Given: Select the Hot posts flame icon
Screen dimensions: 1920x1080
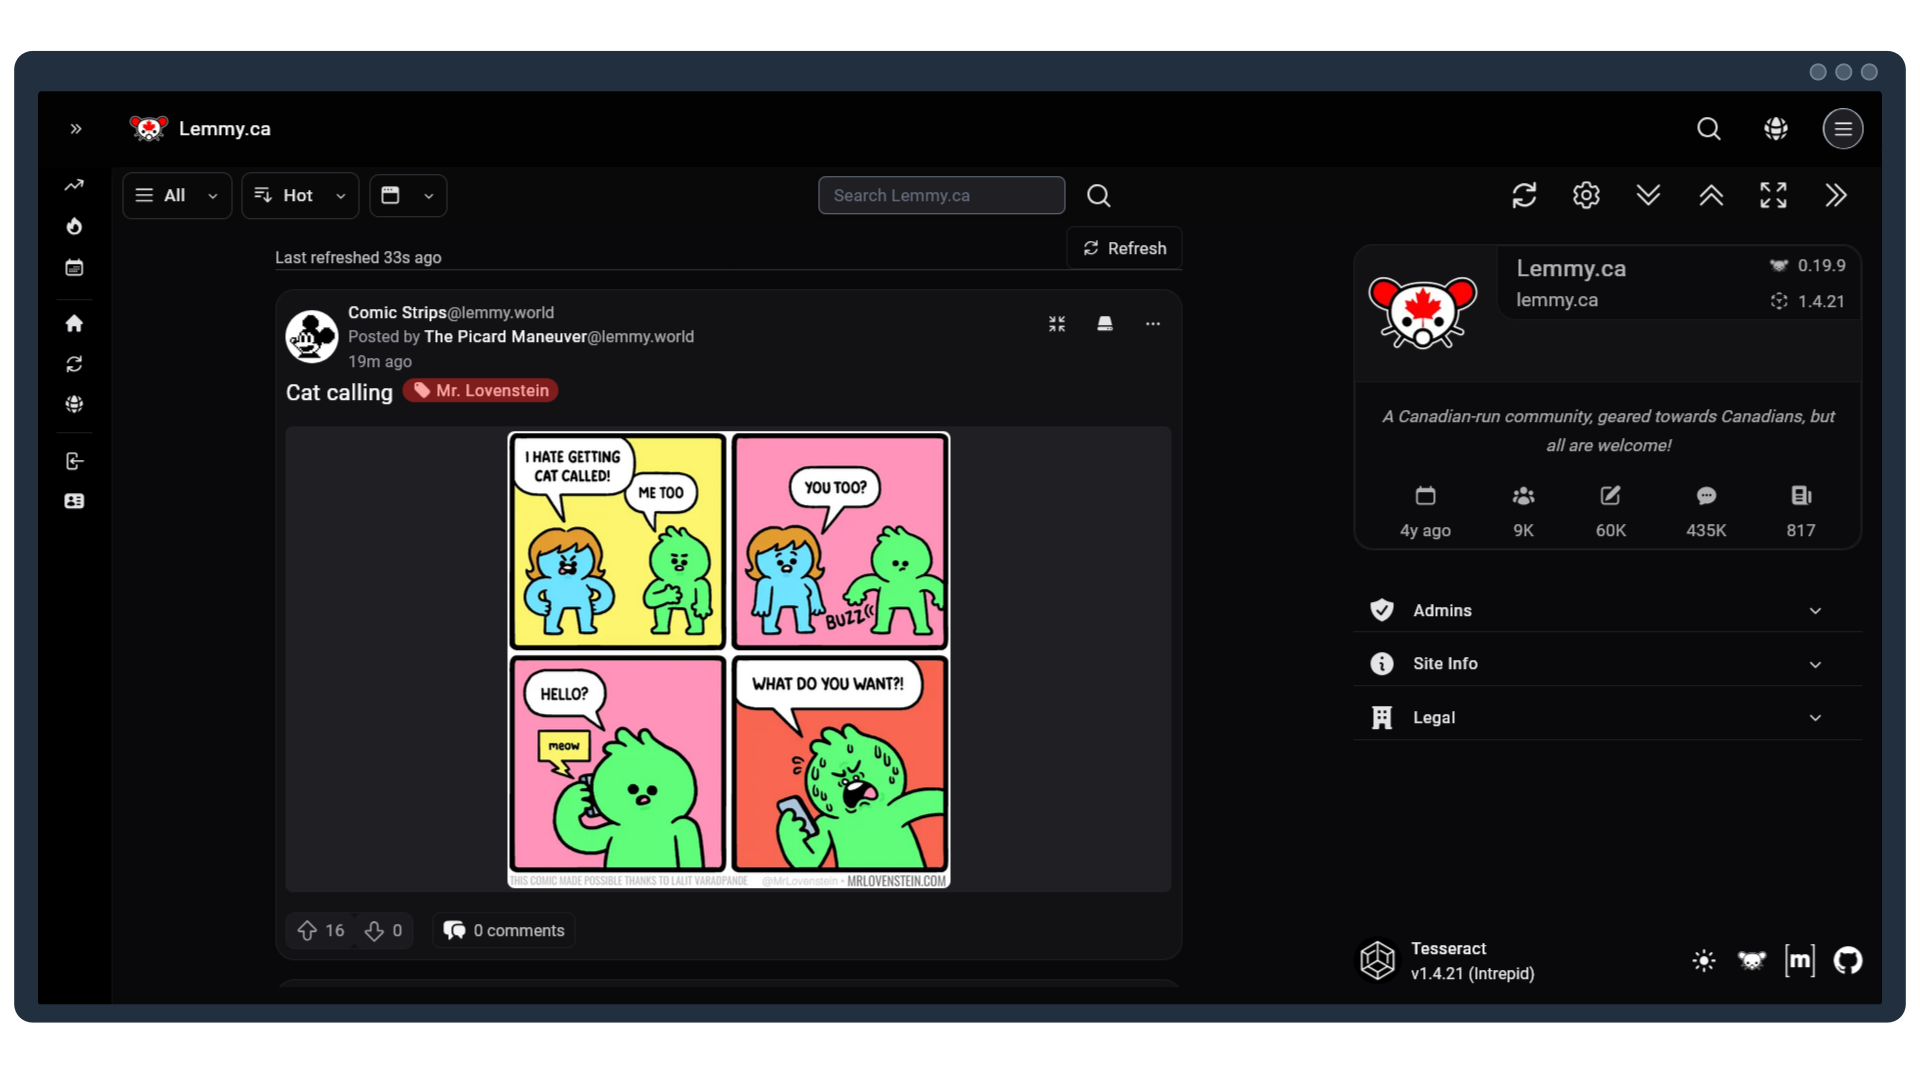Looking at the screenshot, I should tap(74, 226).
